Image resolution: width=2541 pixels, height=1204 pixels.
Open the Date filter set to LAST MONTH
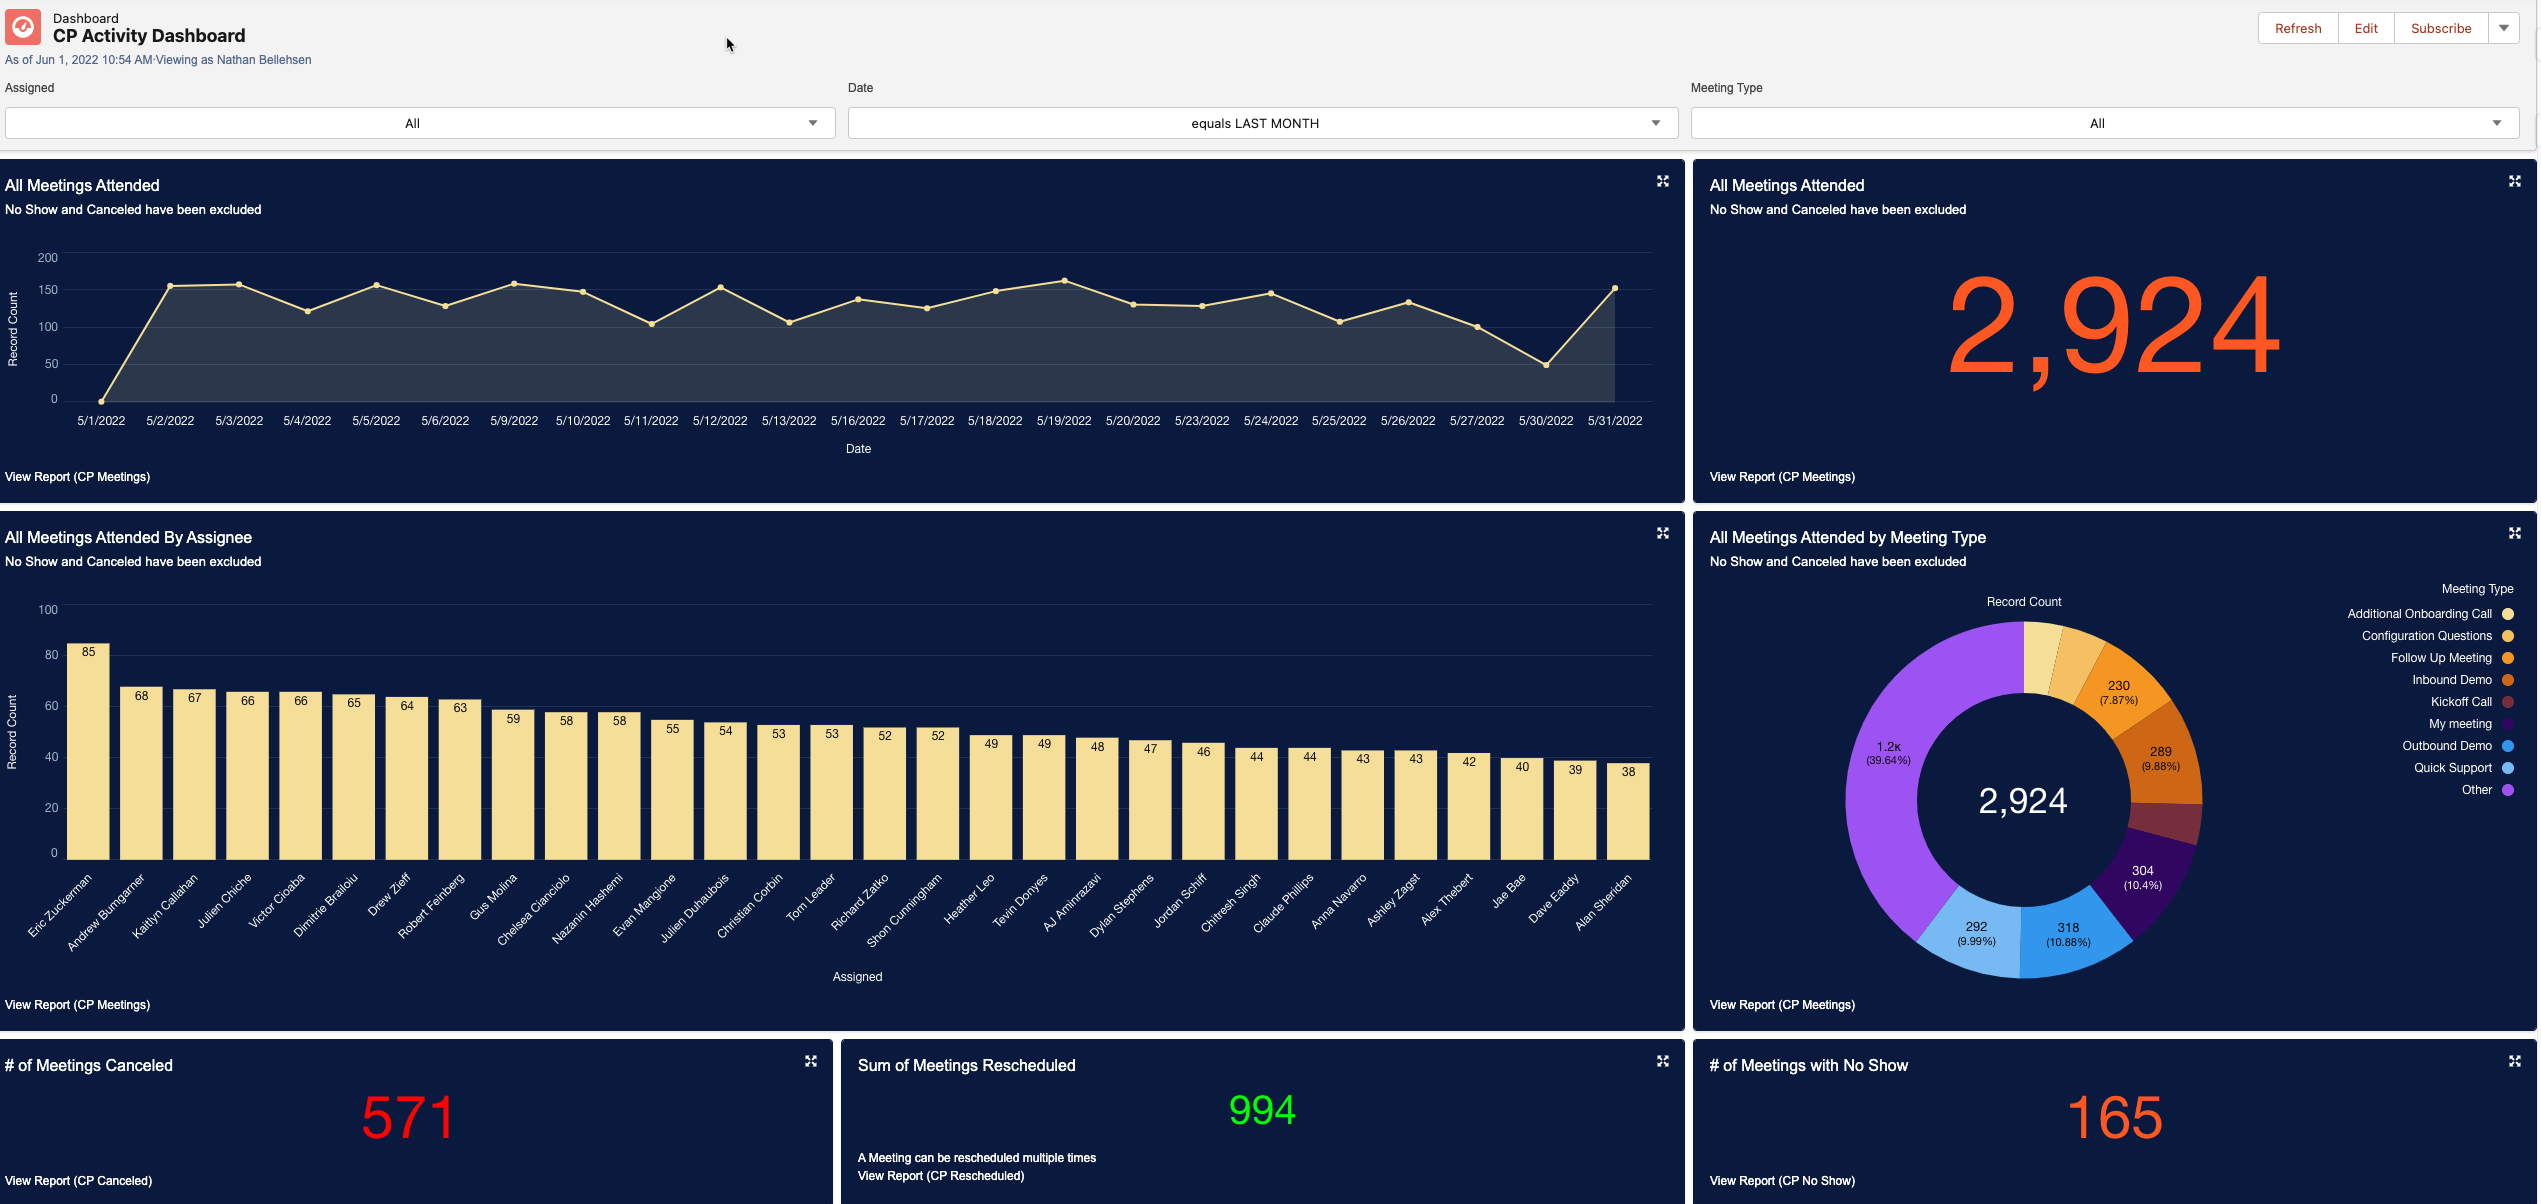coord(1262,123)
